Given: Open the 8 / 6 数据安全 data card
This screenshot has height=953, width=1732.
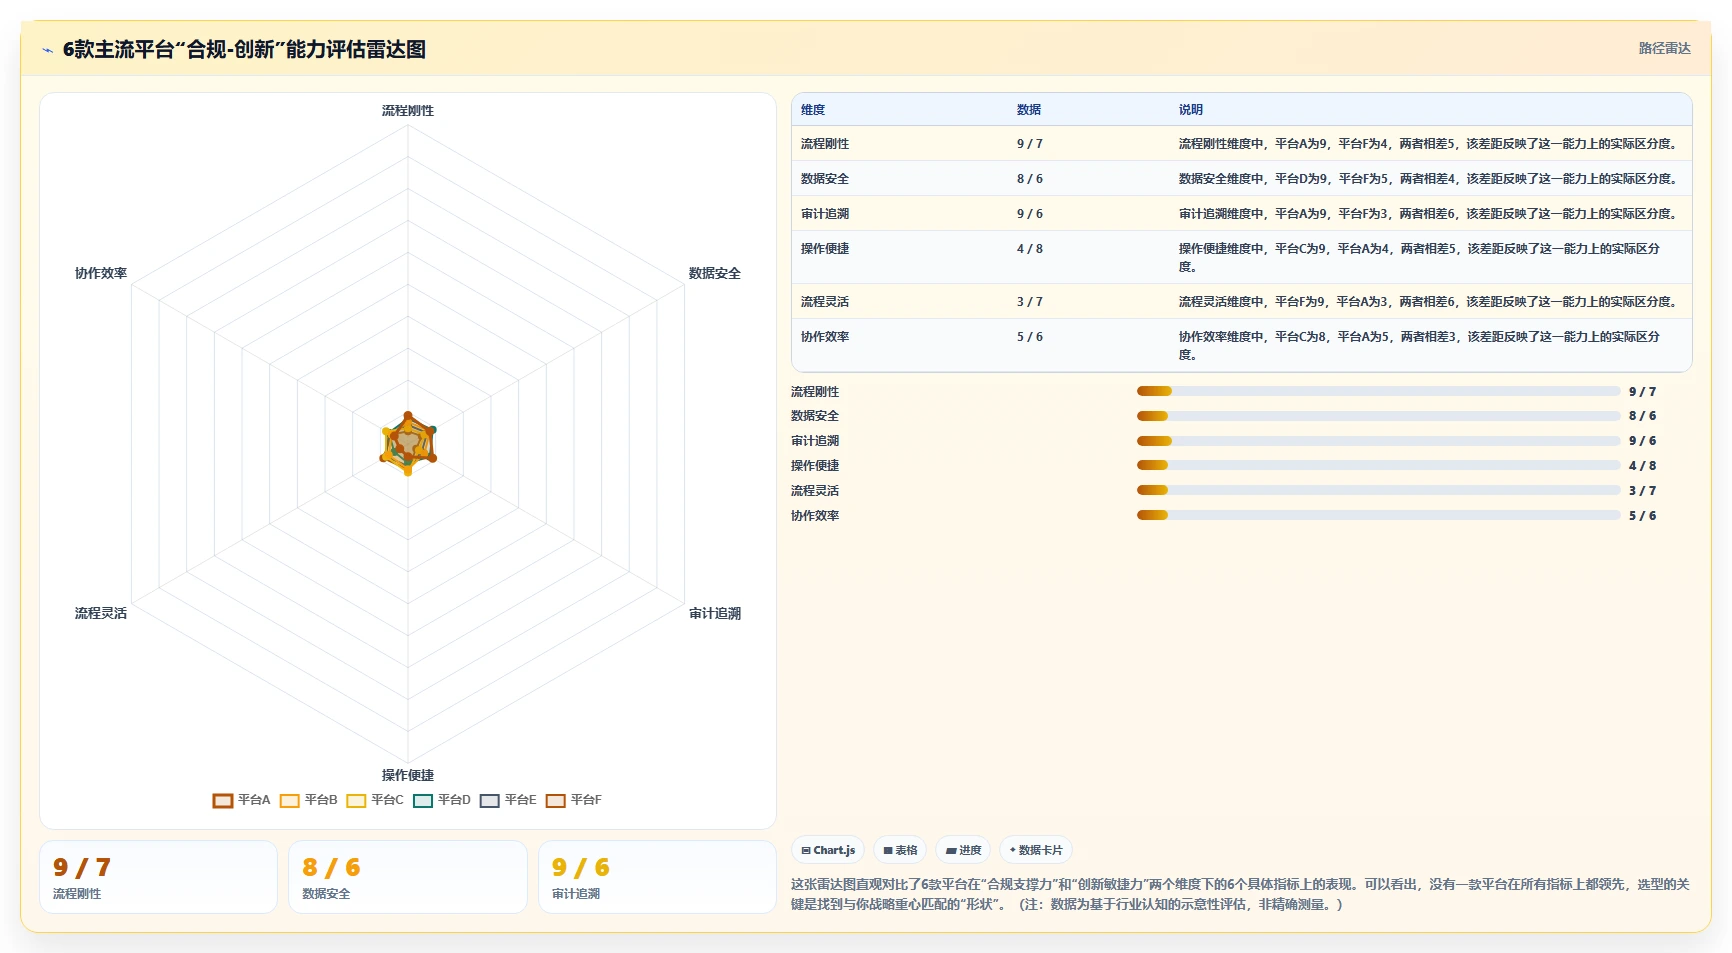Looking at the screenshot, I should pyautogui.click(x=408, y=877).
